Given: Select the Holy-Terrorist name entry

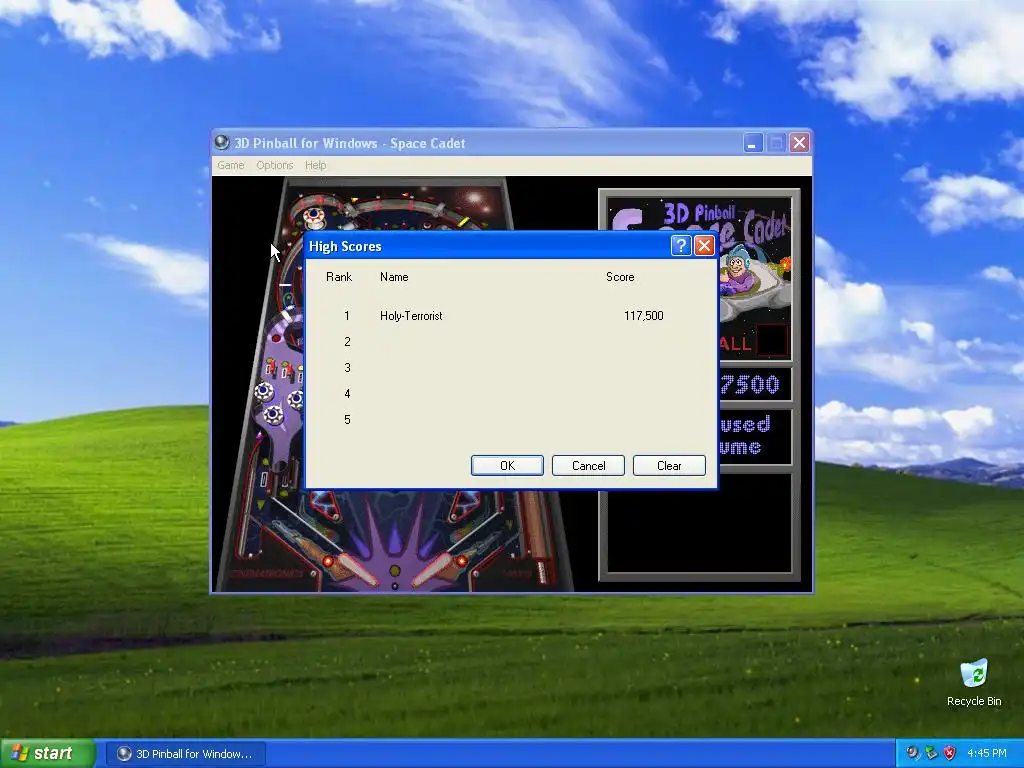Looking at the screenshot, I should point(411,315).
